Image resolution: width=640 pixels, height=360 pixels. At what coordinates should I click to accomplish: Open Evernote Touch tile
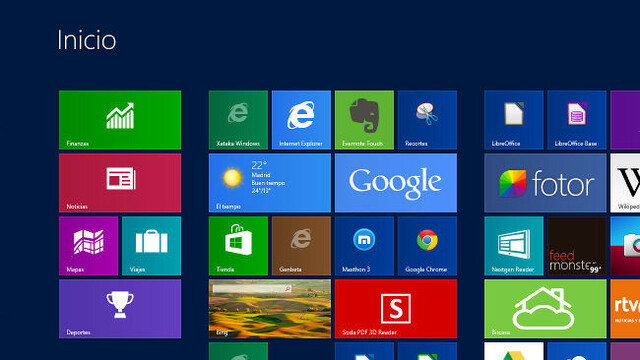(364, 120)
